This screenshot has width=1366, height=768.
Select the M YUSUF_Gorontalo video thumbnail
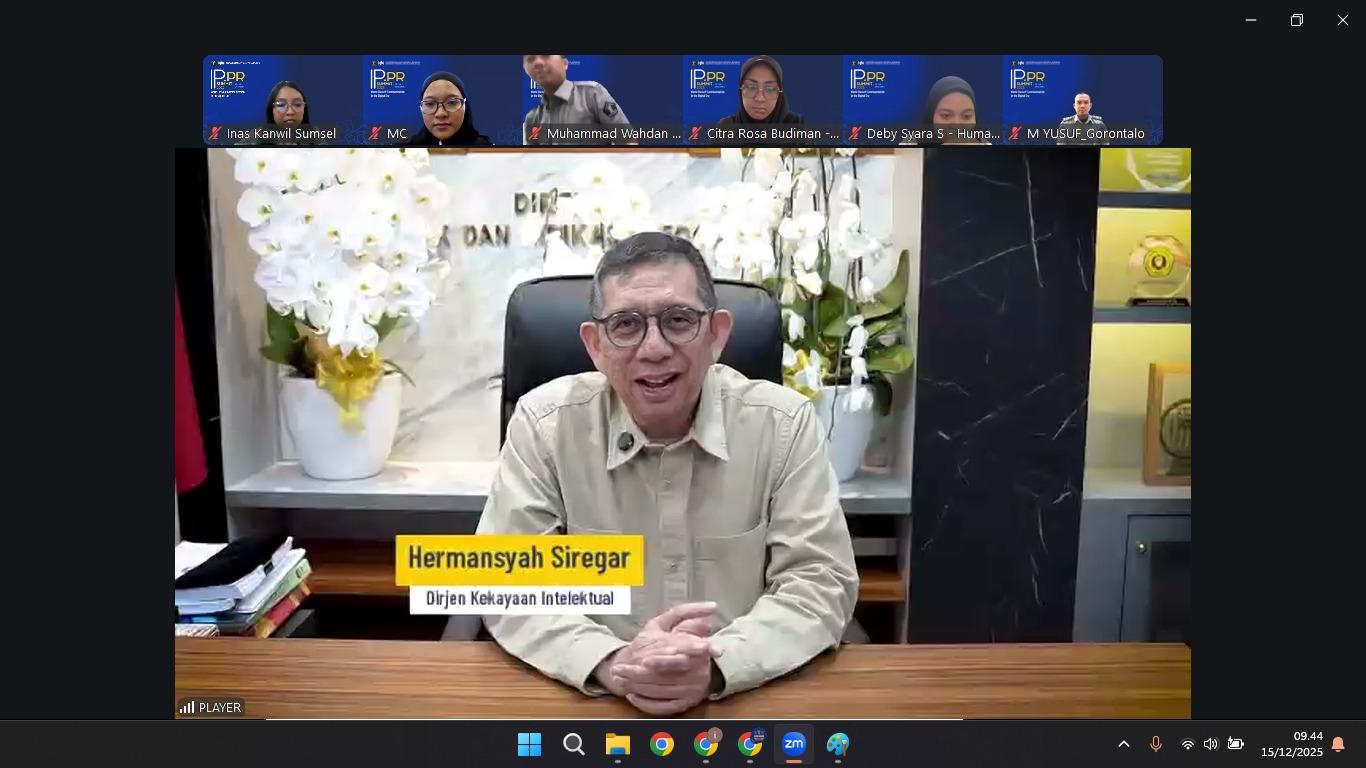(x=1083, y=100)
